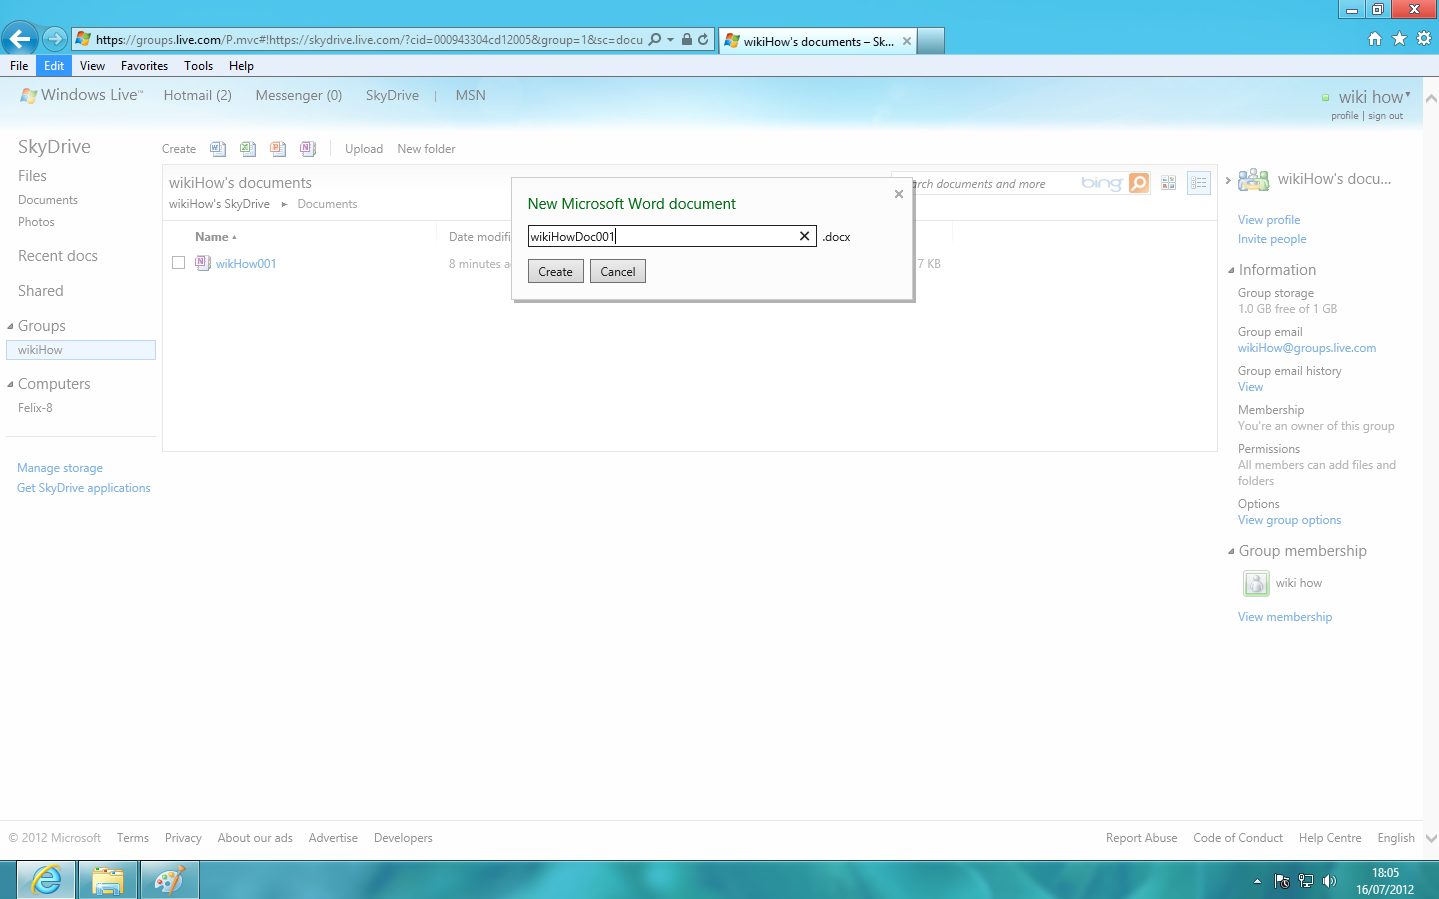This screenshot has width=1439, height=899.
Task: Switch to details list view icon
Action: click(x=1199, y=183)
